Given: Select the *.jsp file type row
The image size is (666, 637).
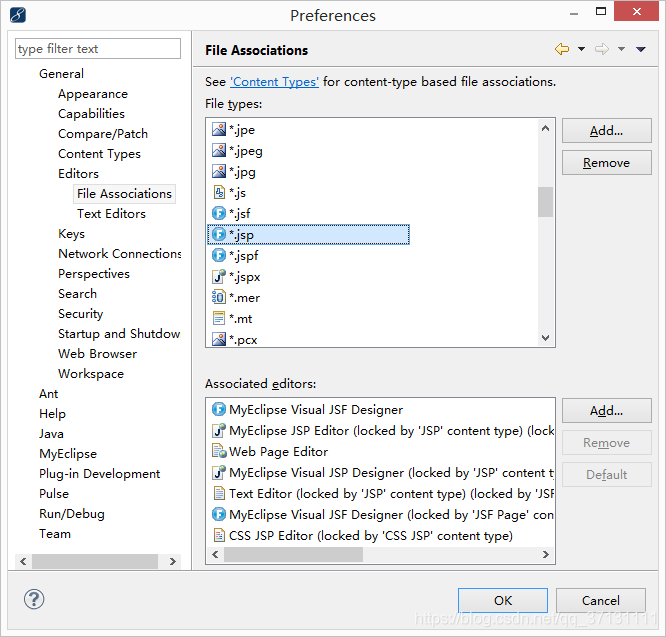Looking at the screenshot, I should coord(308,234).
